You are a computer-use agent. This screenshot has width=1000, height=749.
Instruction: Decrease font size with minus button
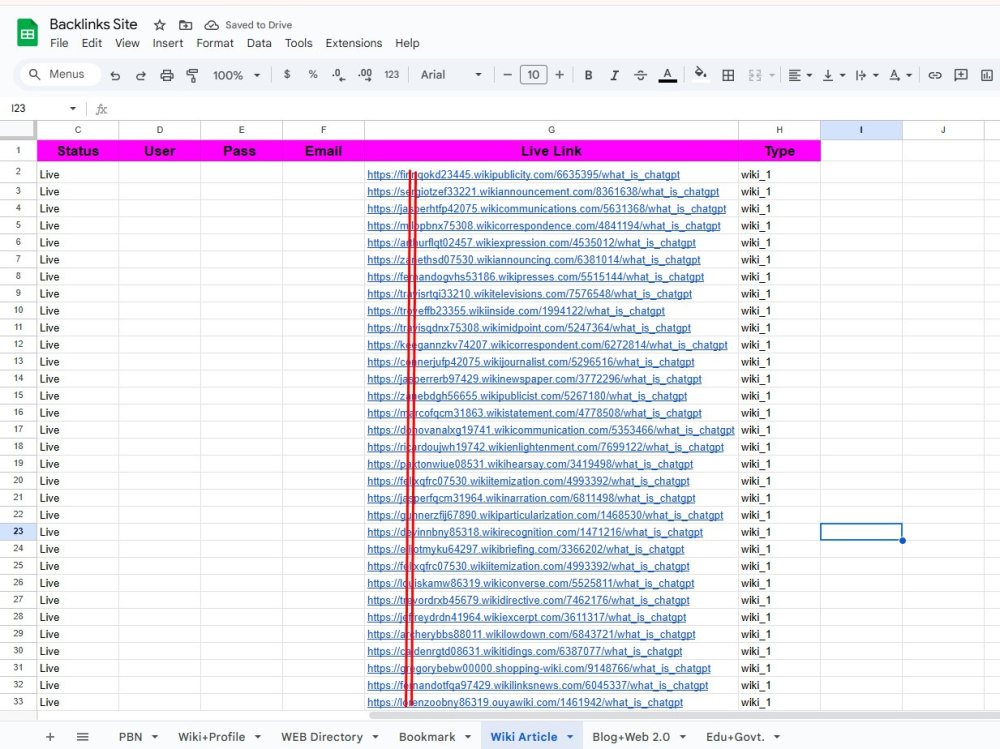[508, 75]
